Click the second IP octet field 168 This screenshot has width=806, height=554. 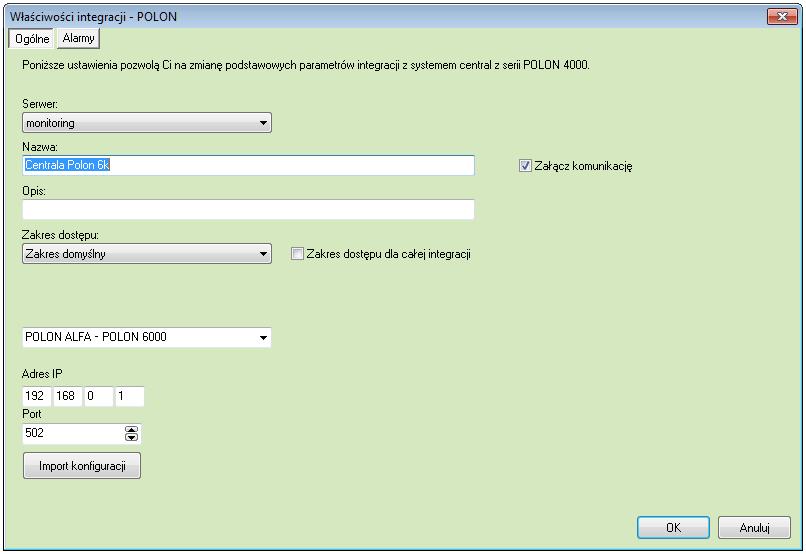67,396
